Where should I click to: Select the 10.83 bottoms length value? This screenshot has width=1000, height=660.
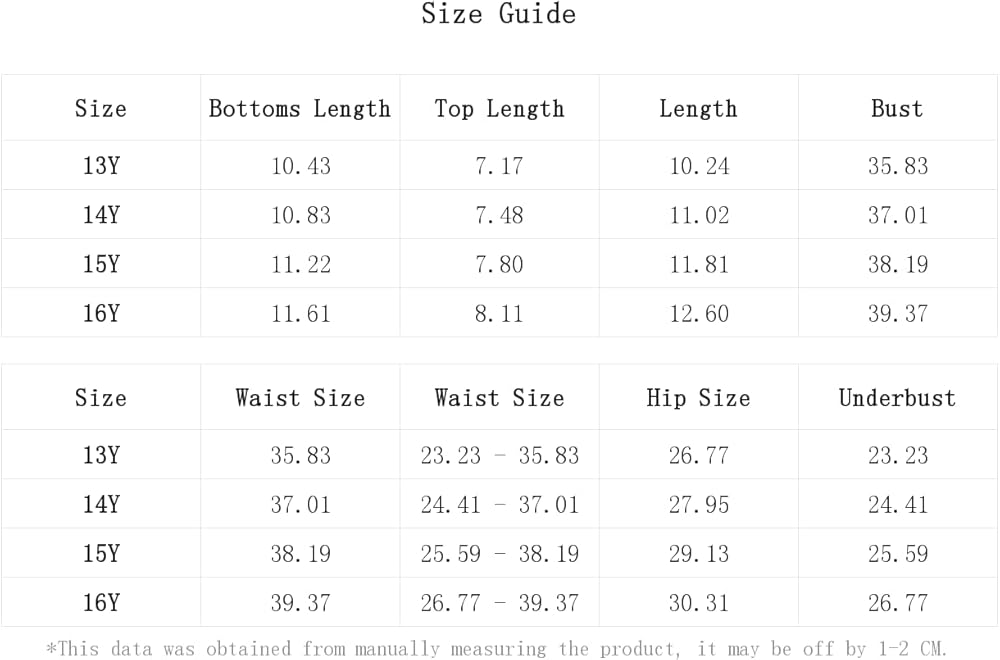300,215
